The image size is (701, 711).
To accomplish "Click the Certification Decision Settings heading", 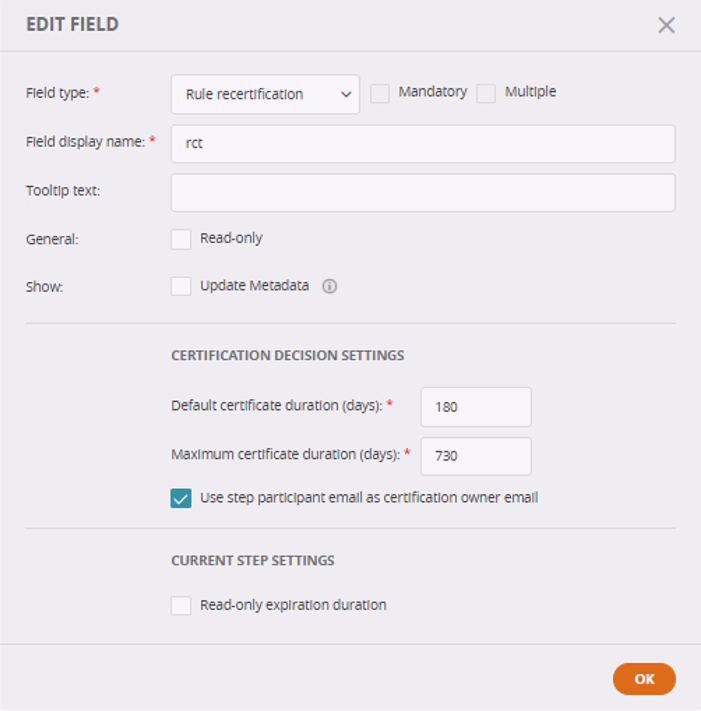I will pos(287,356).
